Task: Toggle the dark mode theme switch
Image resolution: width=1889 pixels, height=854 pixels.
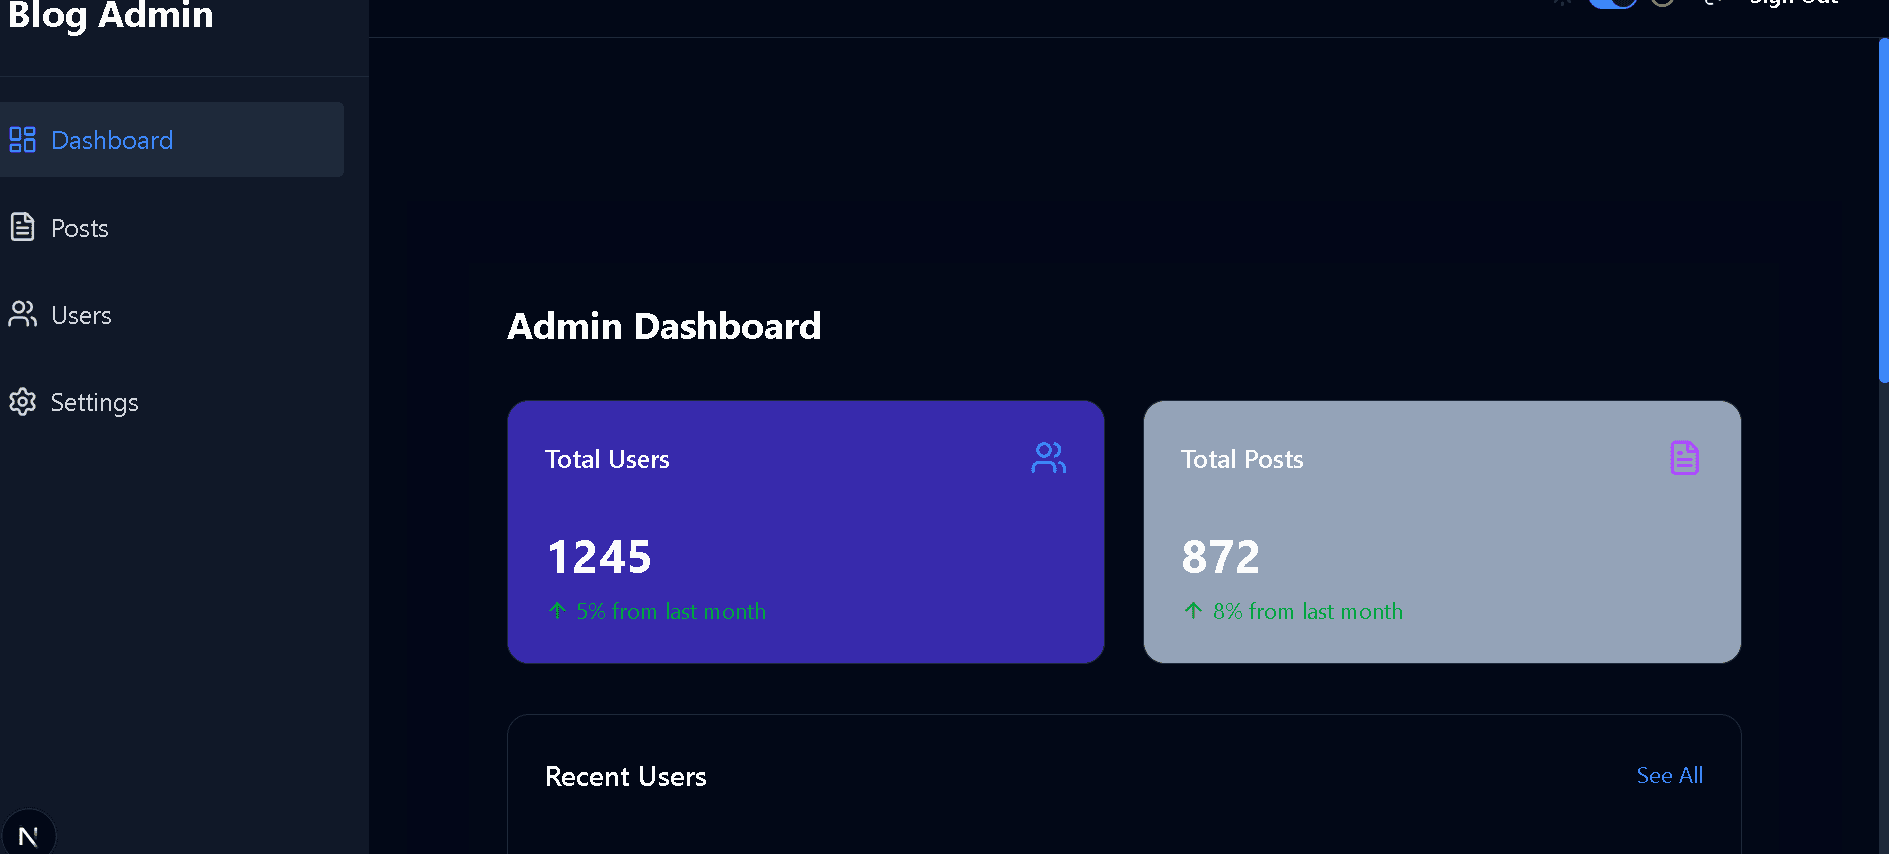Action: tap(1612, 2)
